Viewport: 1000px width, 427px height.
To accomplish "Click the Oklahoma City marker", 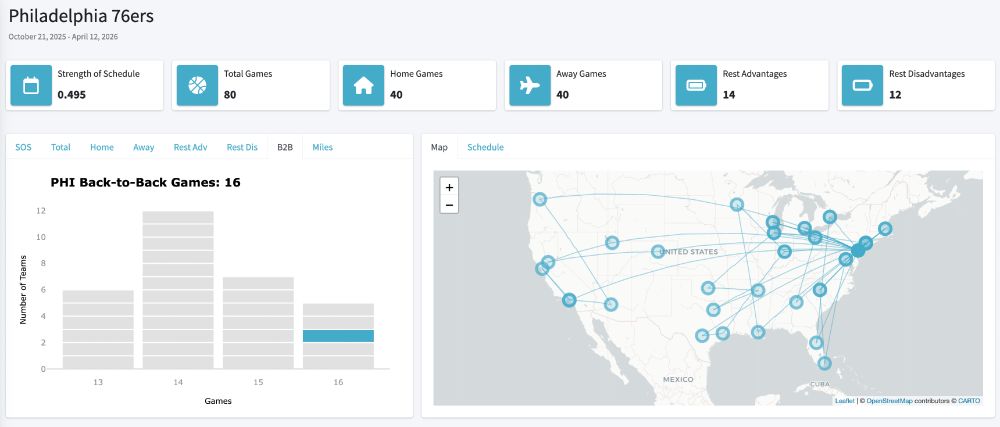I will 708,288.
